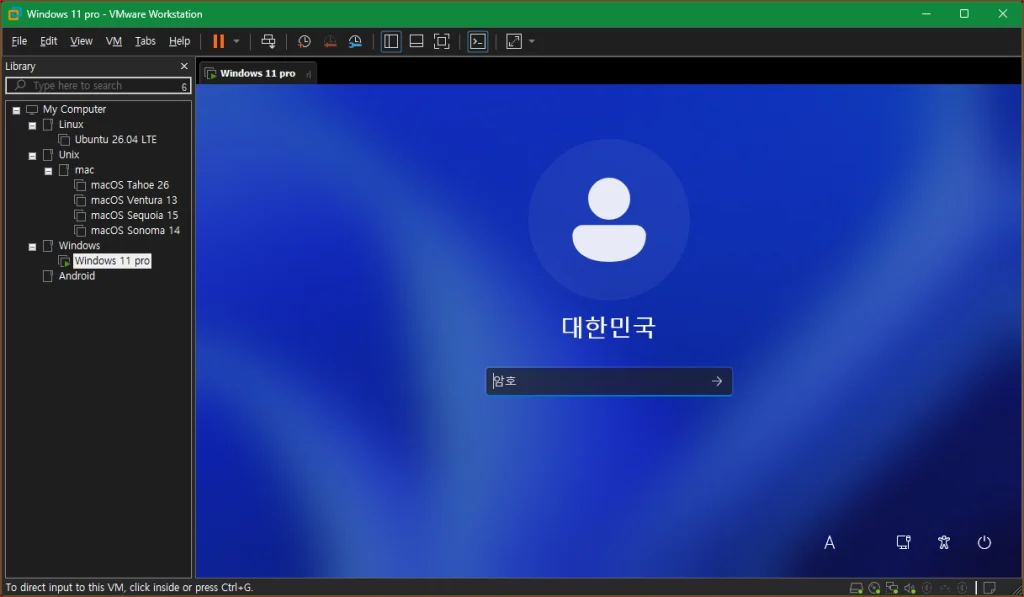
Task: Take a snapshot of the VM
Action: point(304,41)
